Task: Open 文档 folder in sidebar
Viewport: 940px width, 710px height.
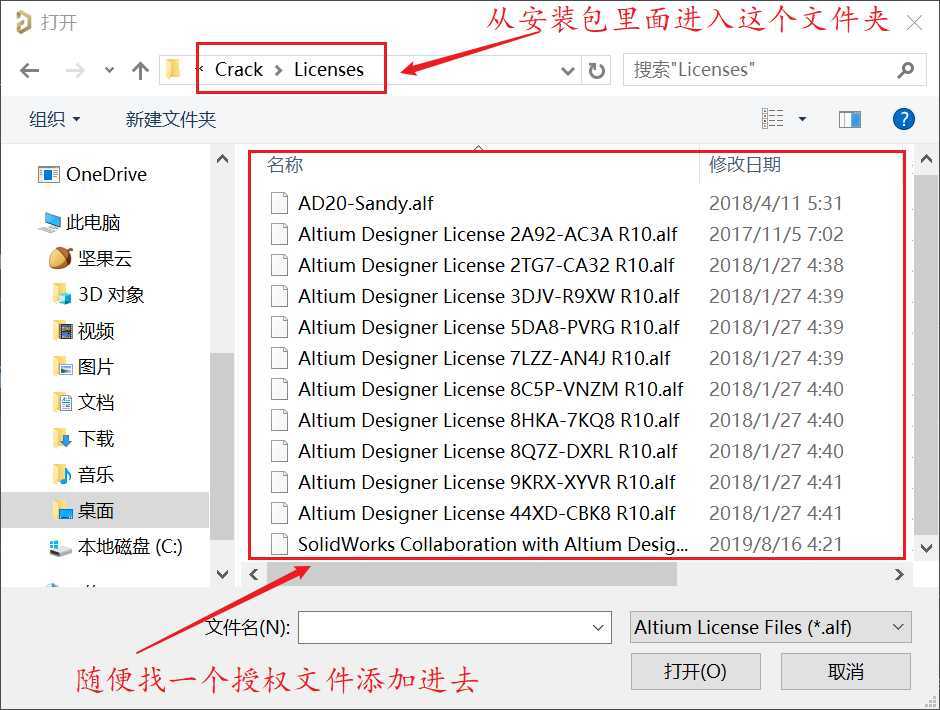Action: [84, 402]
